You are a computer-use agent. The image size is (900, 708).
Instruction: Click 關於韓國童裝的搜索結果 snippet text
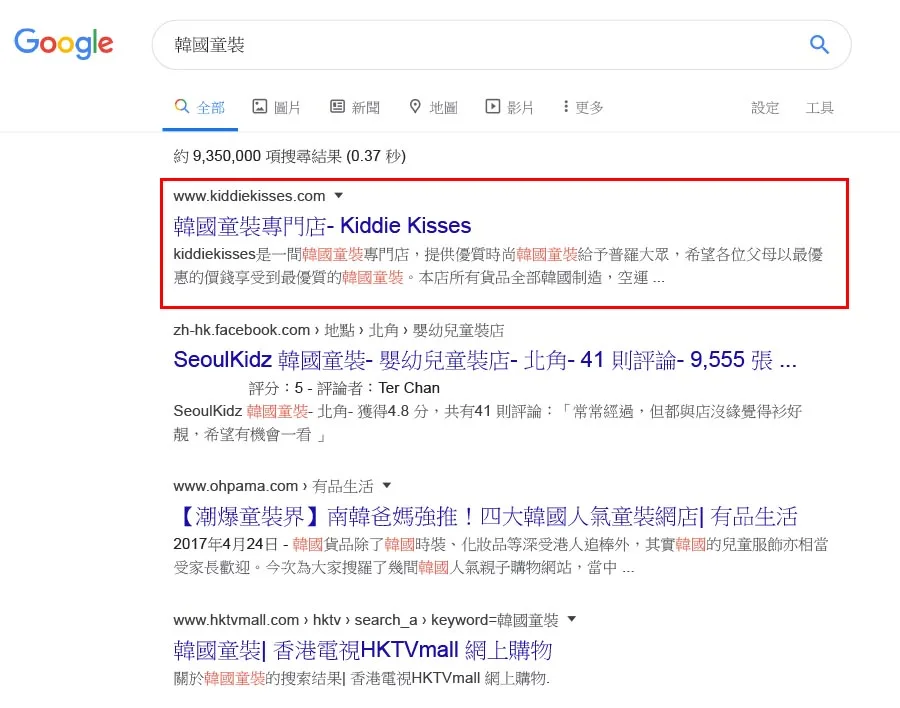362,678
